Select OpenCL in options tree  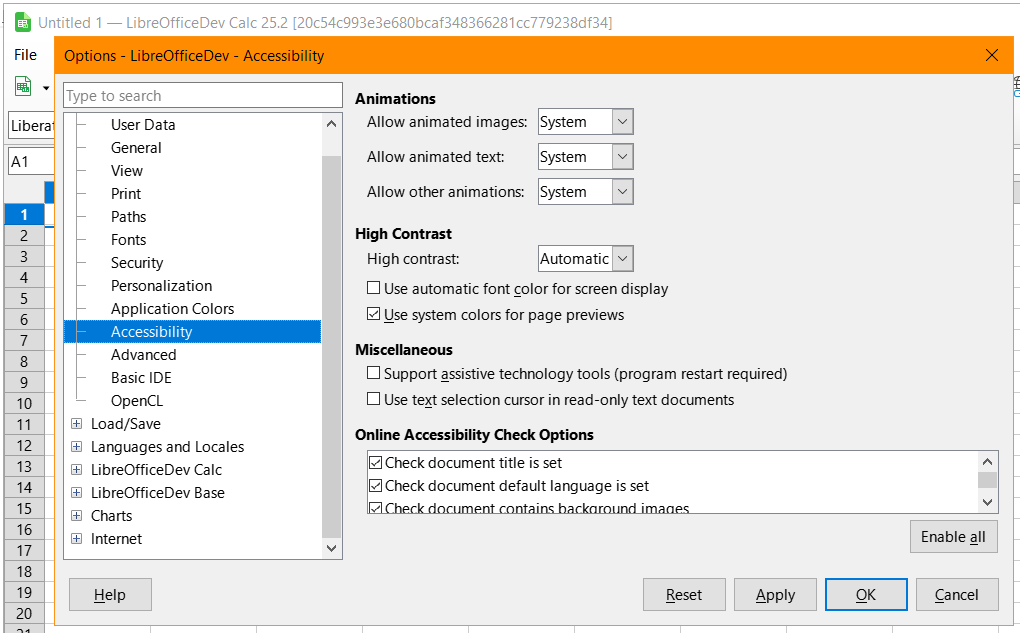coord(137,401)
